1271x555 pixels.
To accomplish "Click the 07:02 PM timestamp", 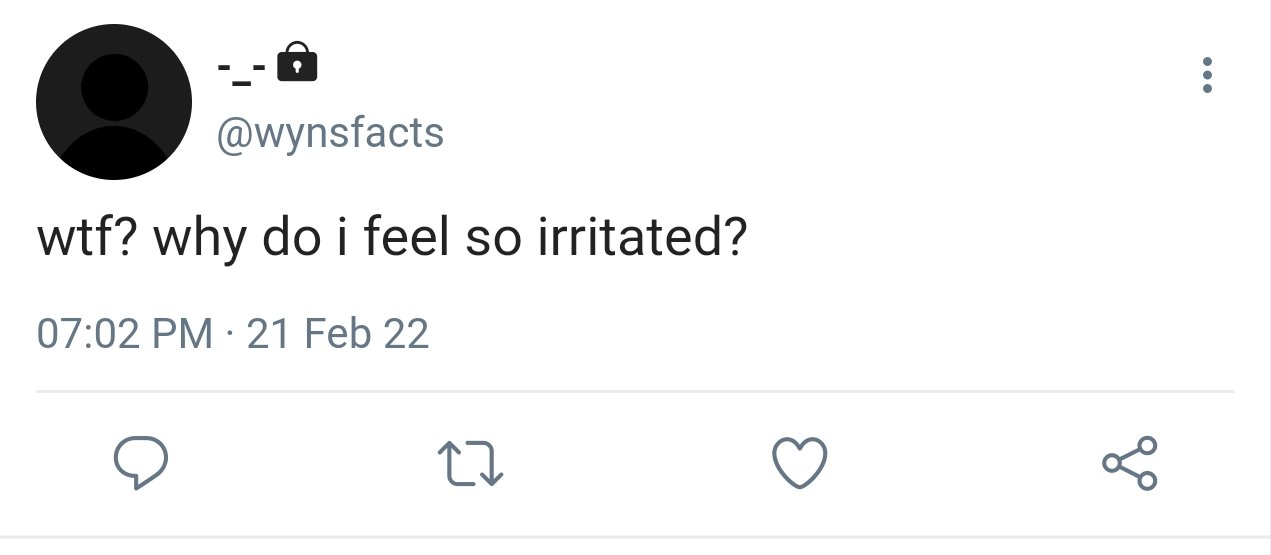I will (x=125, y=333).
